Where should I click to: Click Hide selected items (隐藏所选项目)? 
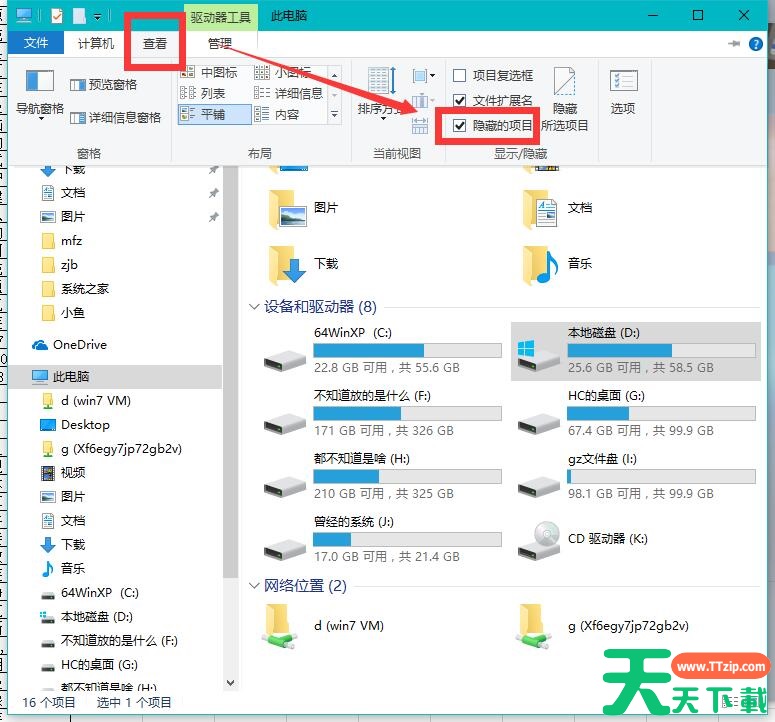tap(564, 100)
